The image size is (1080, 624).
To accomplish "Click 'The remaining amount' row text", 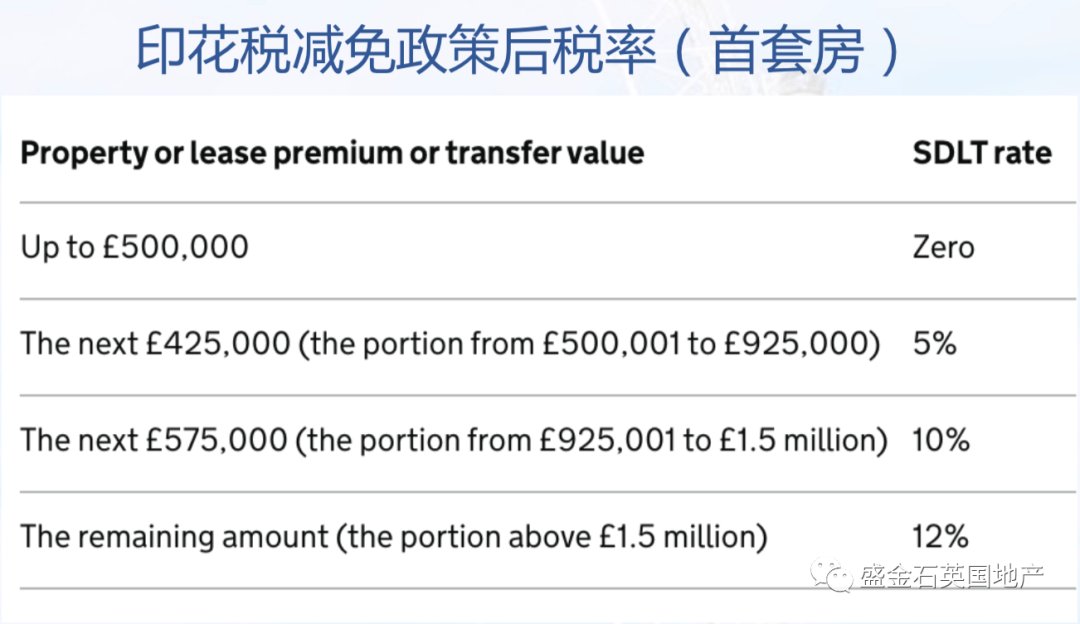I will pos(394,537).
